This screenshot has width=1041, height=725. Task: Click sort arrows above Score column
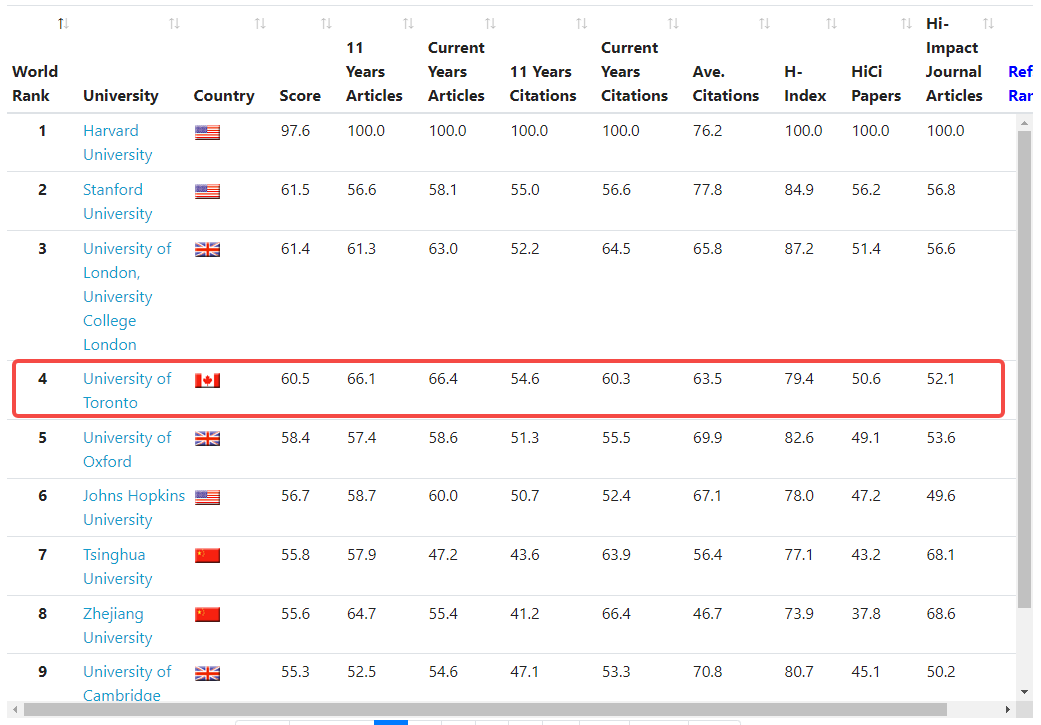[x=326, y=24]
